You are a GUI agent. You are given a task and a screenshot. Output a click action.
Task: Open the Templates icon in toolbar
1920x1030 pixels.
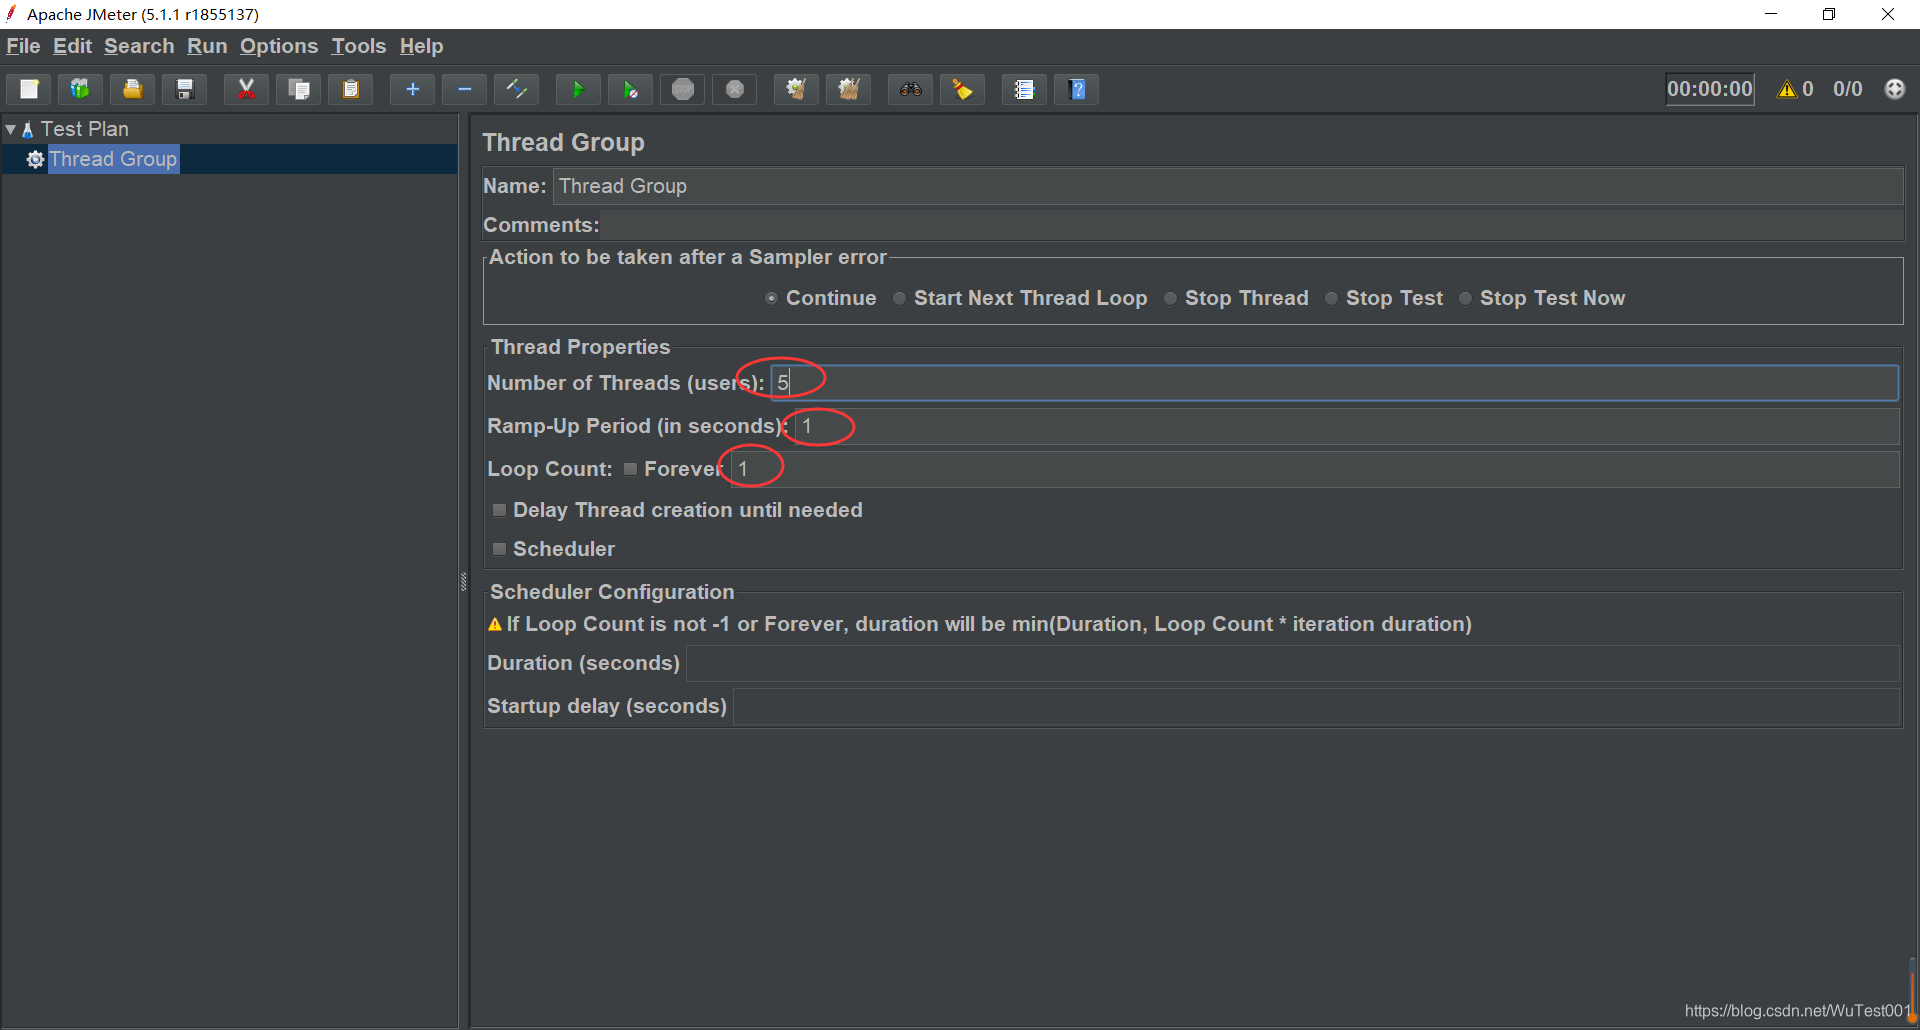[80, 89]
